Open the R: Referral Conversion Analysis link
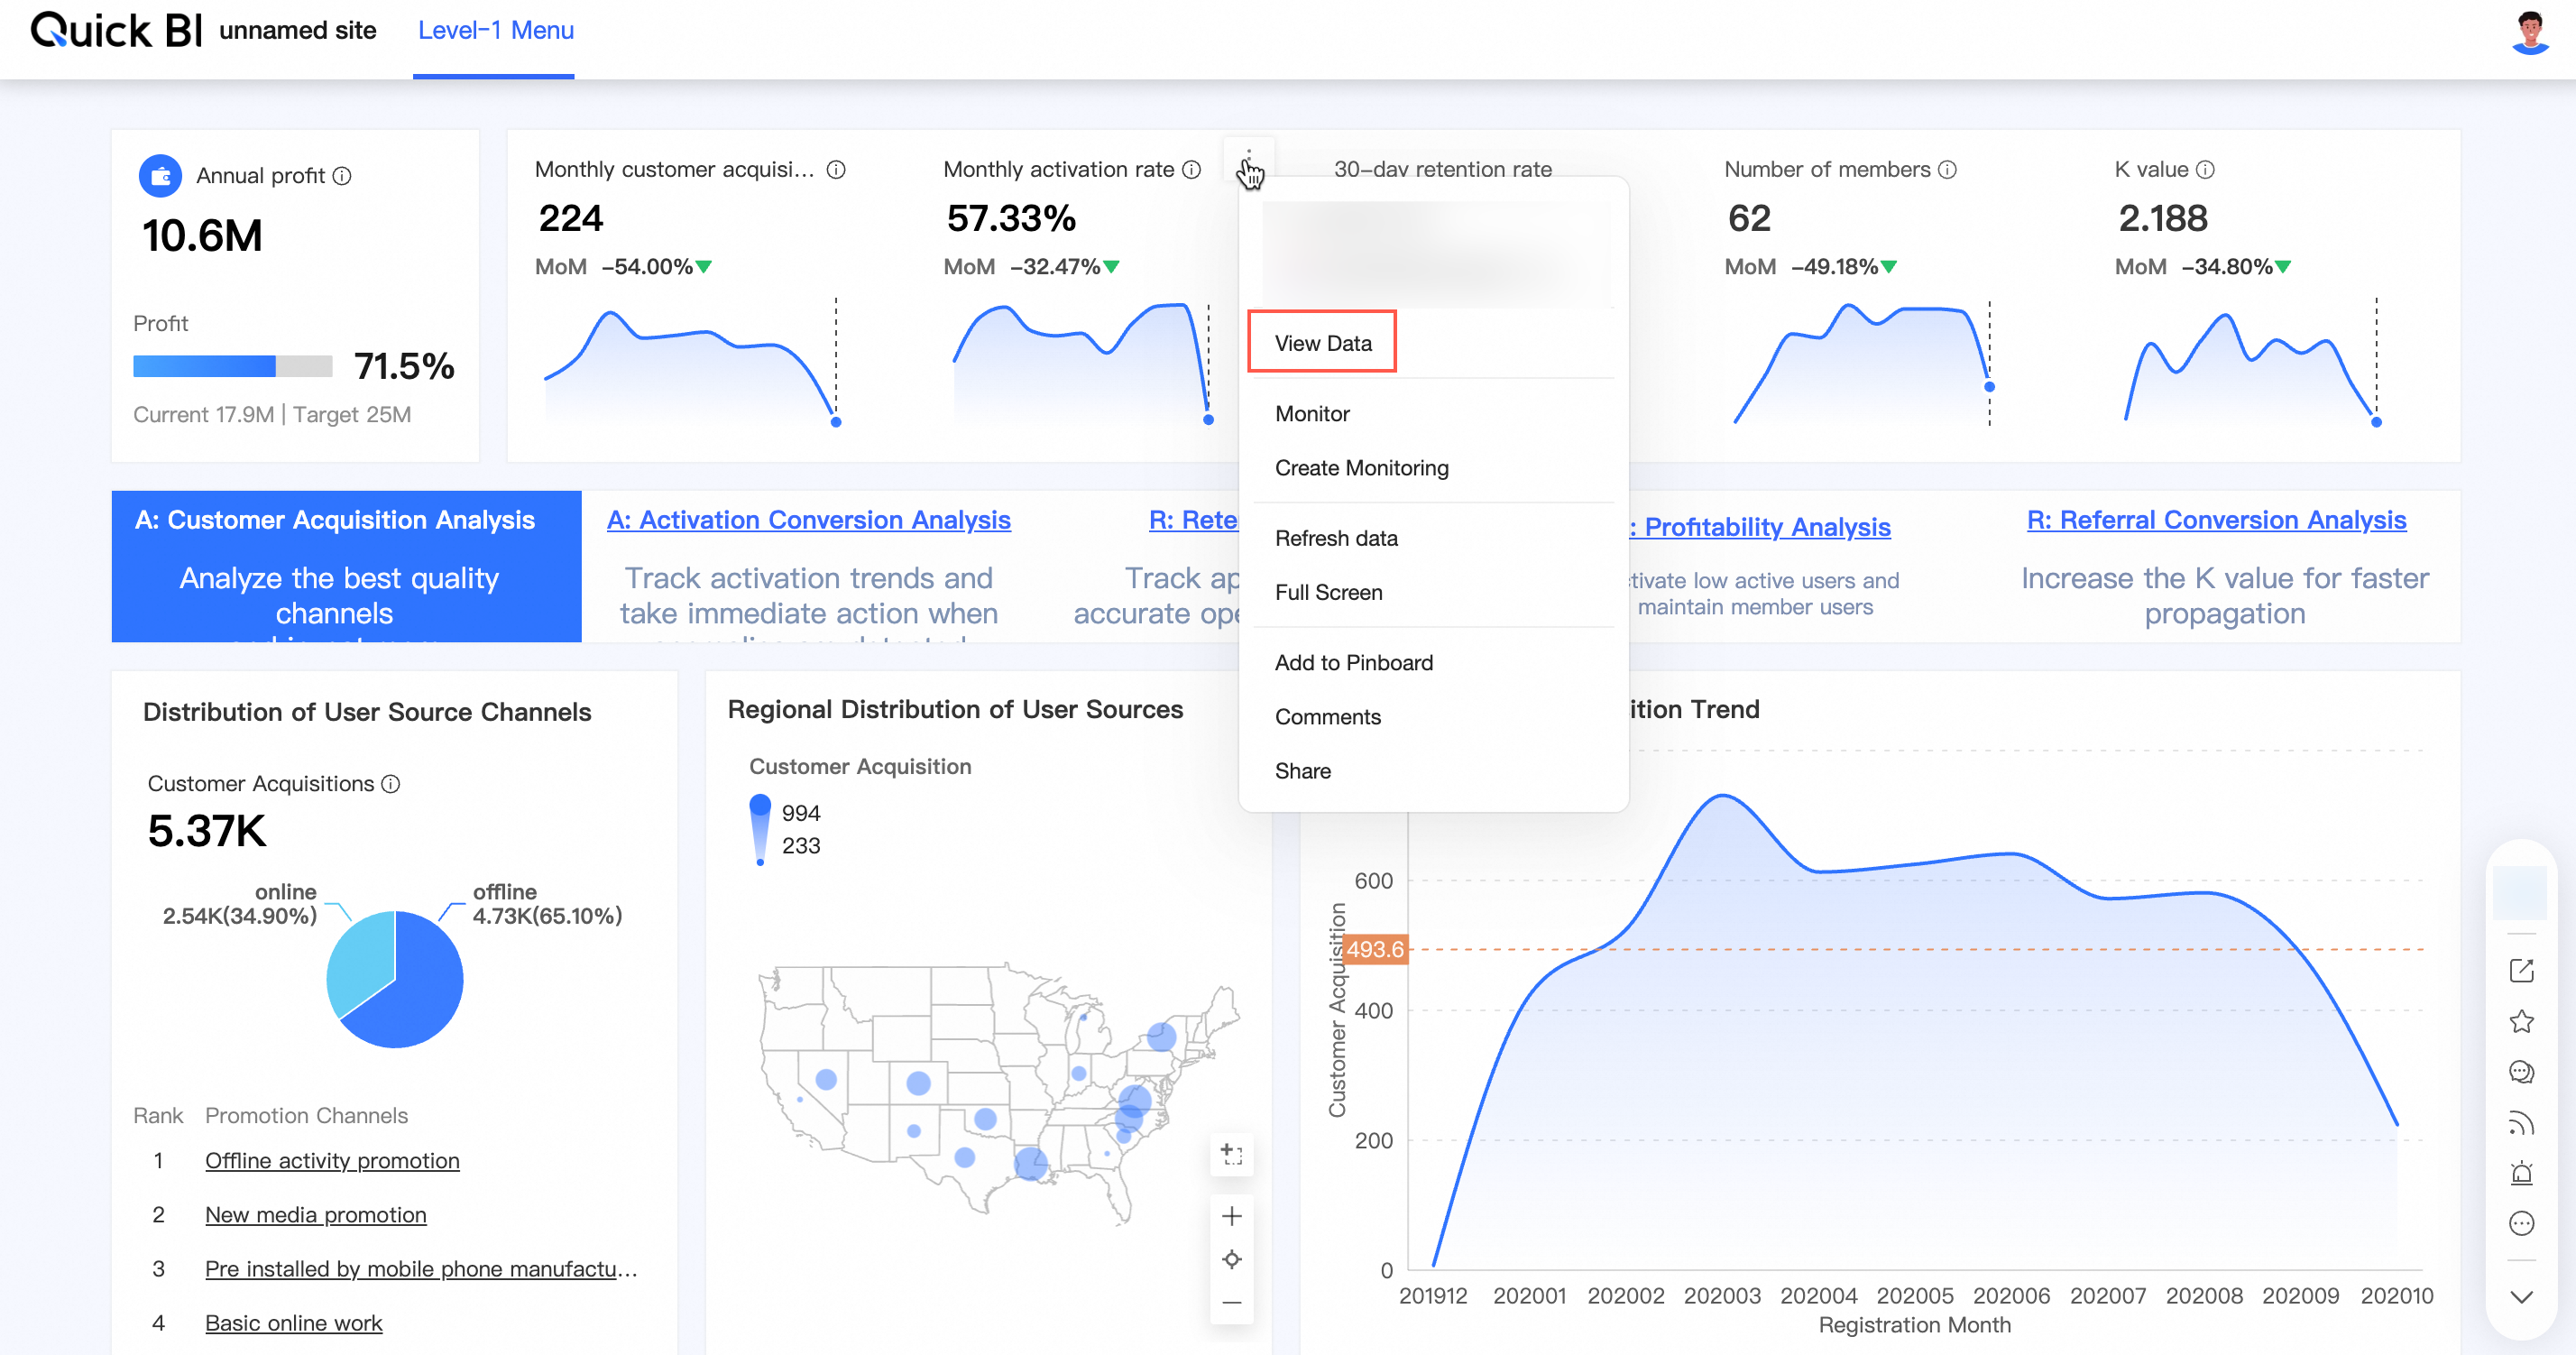Image resolution: width=2576 pixels, height=1355 pixels. click(x=2215, y=520)
